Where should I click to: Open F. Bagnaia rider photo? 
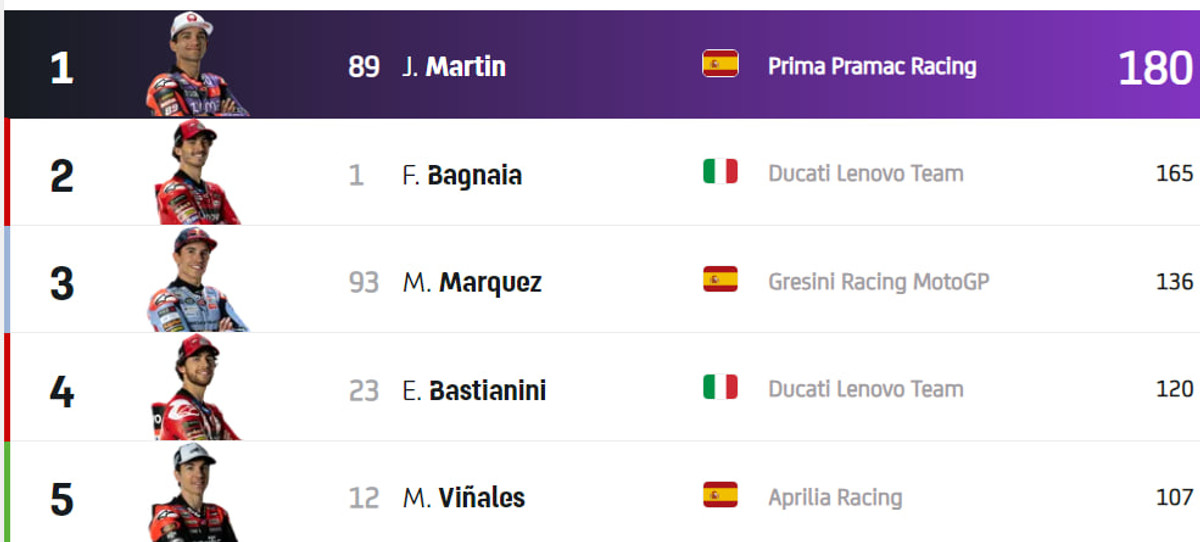pyautogui.click(x=196, y=173)
